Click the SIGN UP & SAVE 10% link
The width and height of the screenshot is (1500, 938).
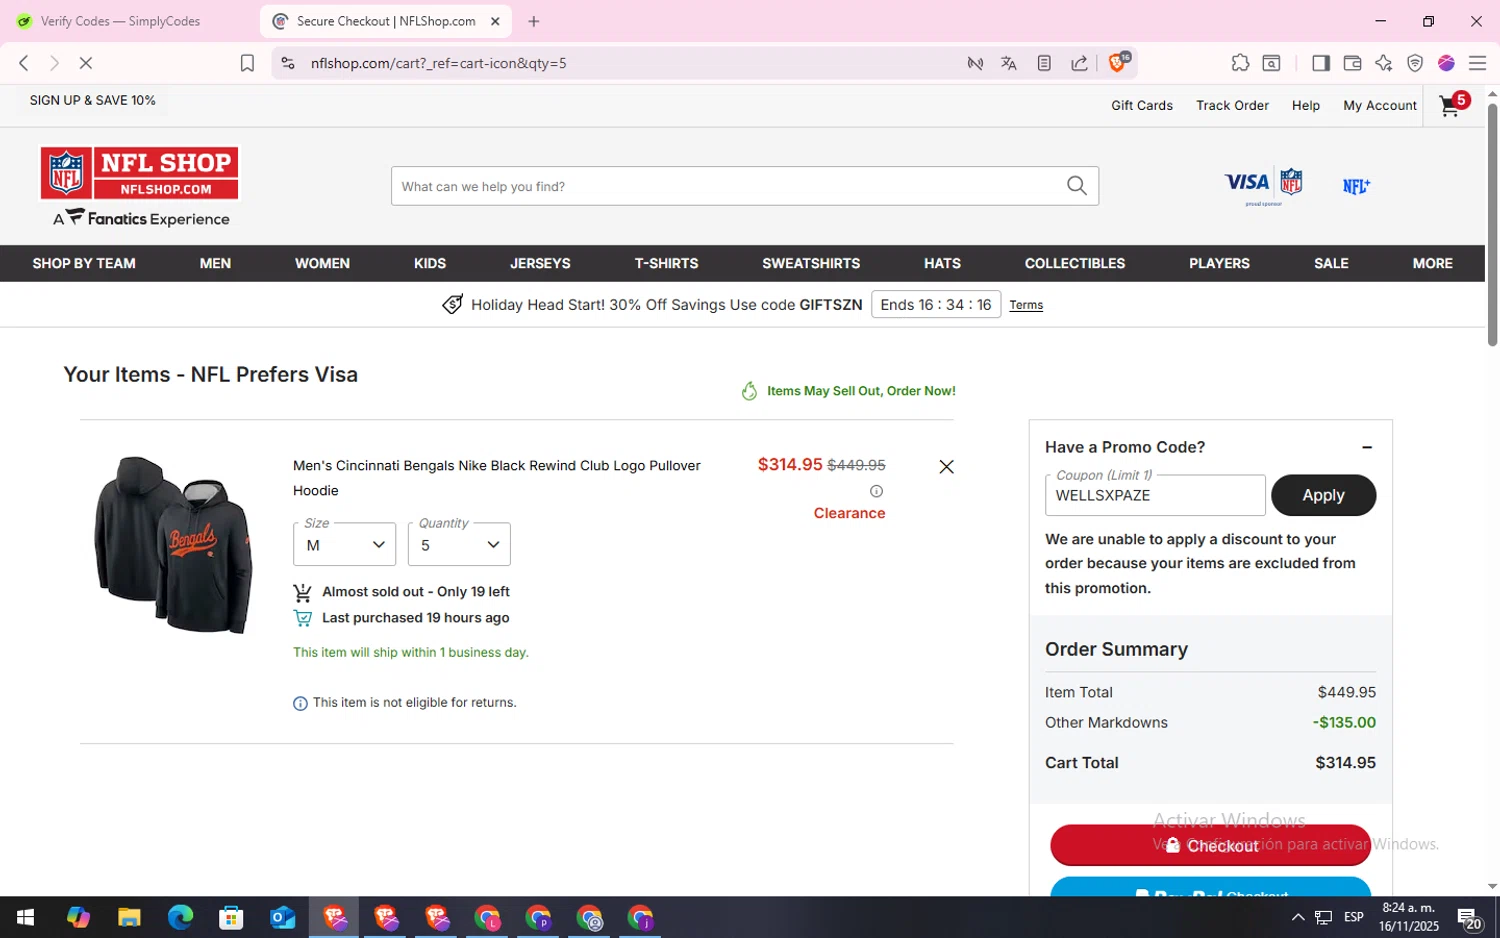click(x=92, y=100)
